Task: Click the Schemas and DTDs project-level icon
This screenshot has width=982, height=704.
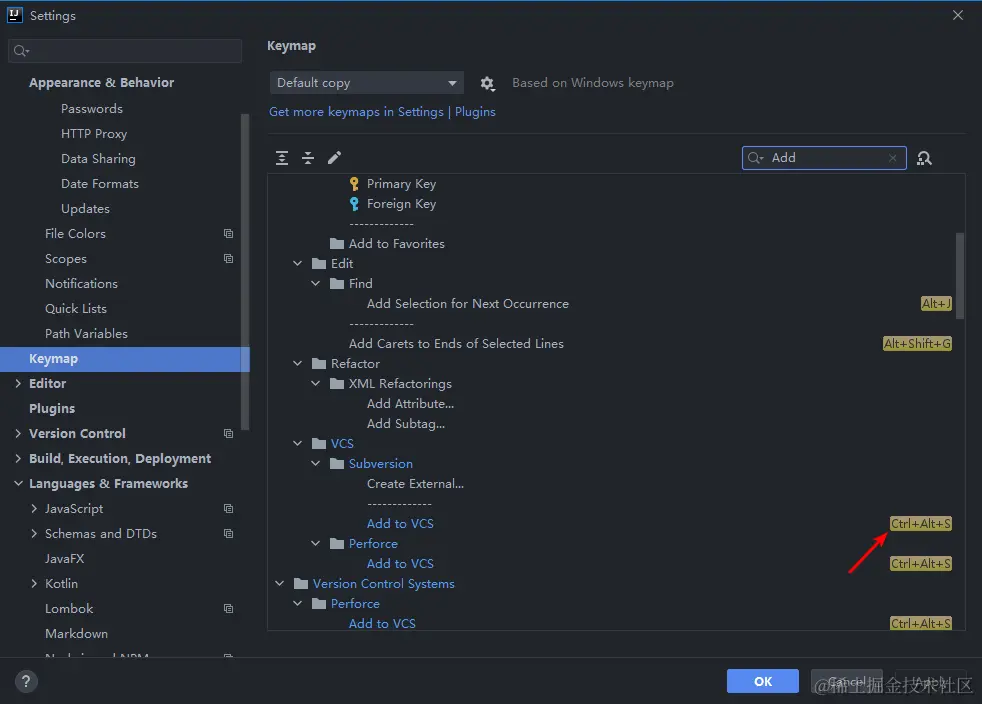Action: click(x=229, y=534)
